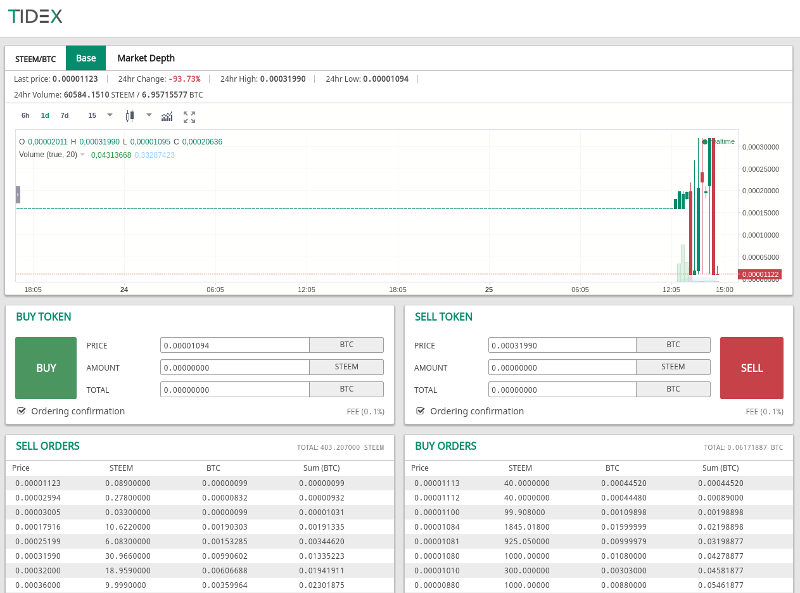This screenshot has height=593, width=800.
Task: Switch to the Market Depth tab
Action: click(146, 58)
